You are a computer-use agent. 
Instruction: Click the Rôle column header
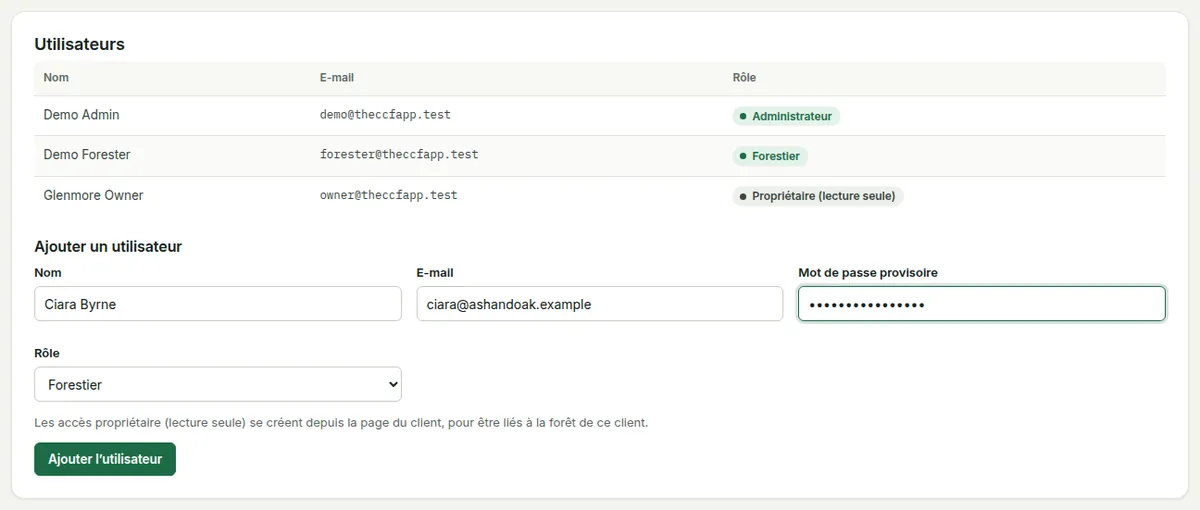(745, 78)
